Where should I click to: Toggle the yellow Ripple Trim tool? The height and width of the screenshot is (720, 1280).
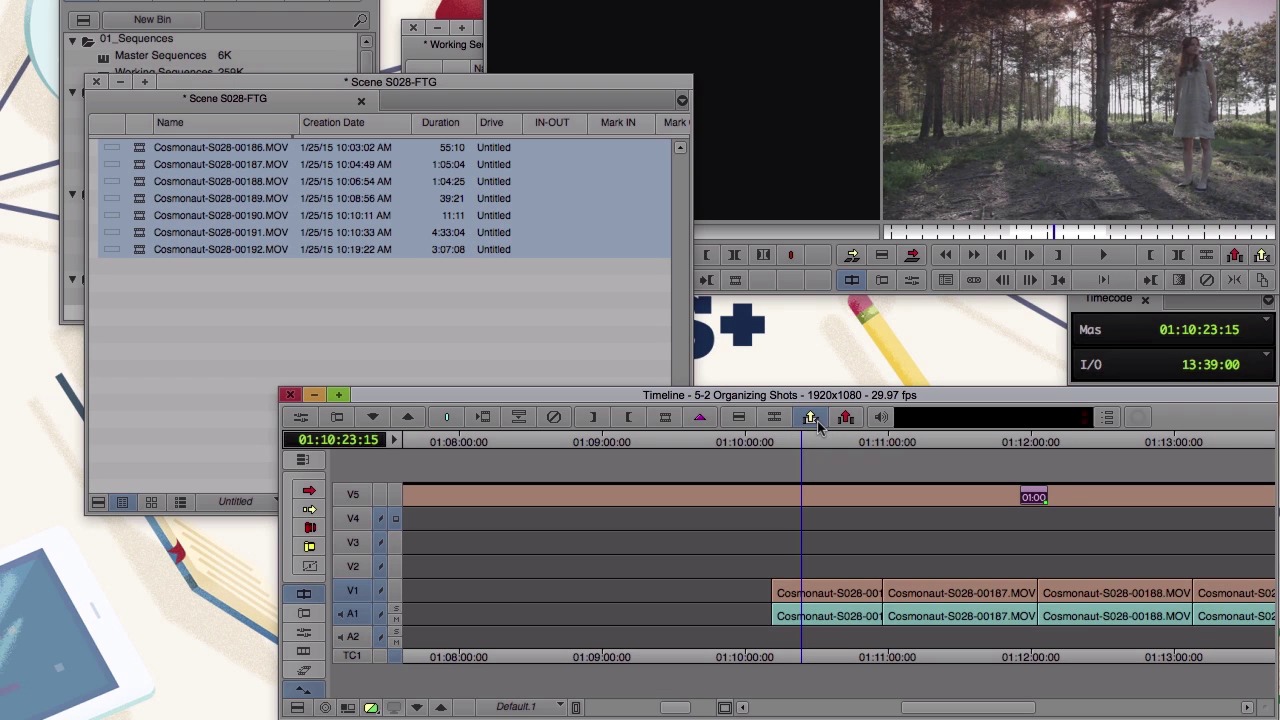point(309,547)
